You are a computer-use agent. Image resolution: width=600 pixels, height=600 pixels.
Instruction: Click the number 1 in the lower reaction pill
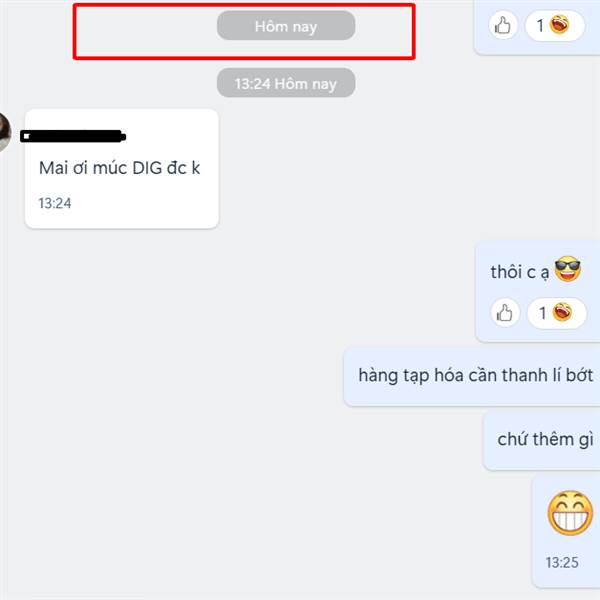543,313
